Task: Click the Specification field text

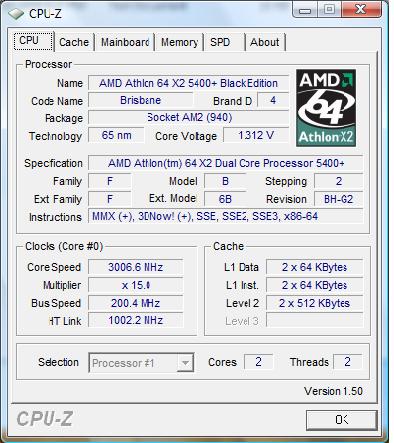Action: pos(226,163)
